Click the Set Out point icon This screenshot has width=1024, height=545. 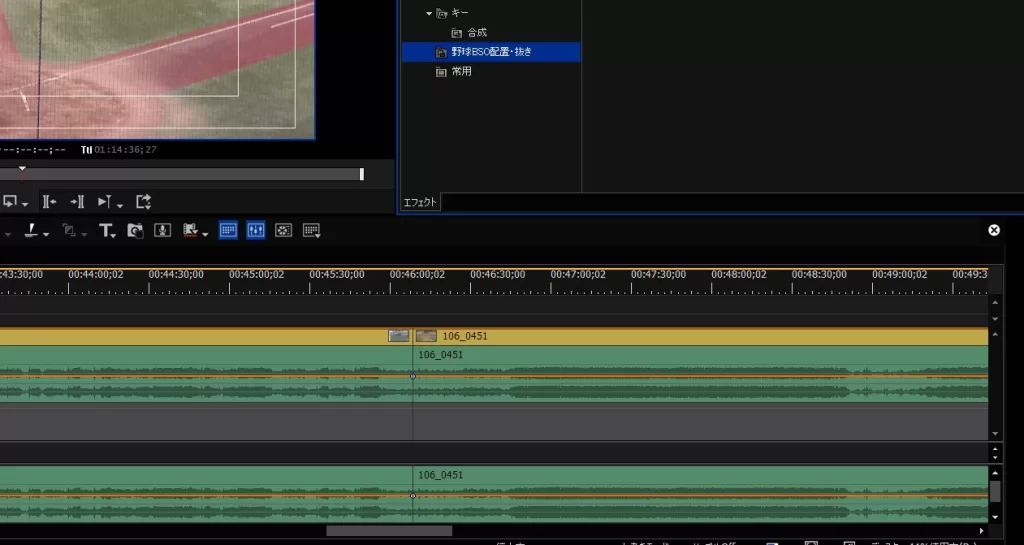[x=77, y=202]
